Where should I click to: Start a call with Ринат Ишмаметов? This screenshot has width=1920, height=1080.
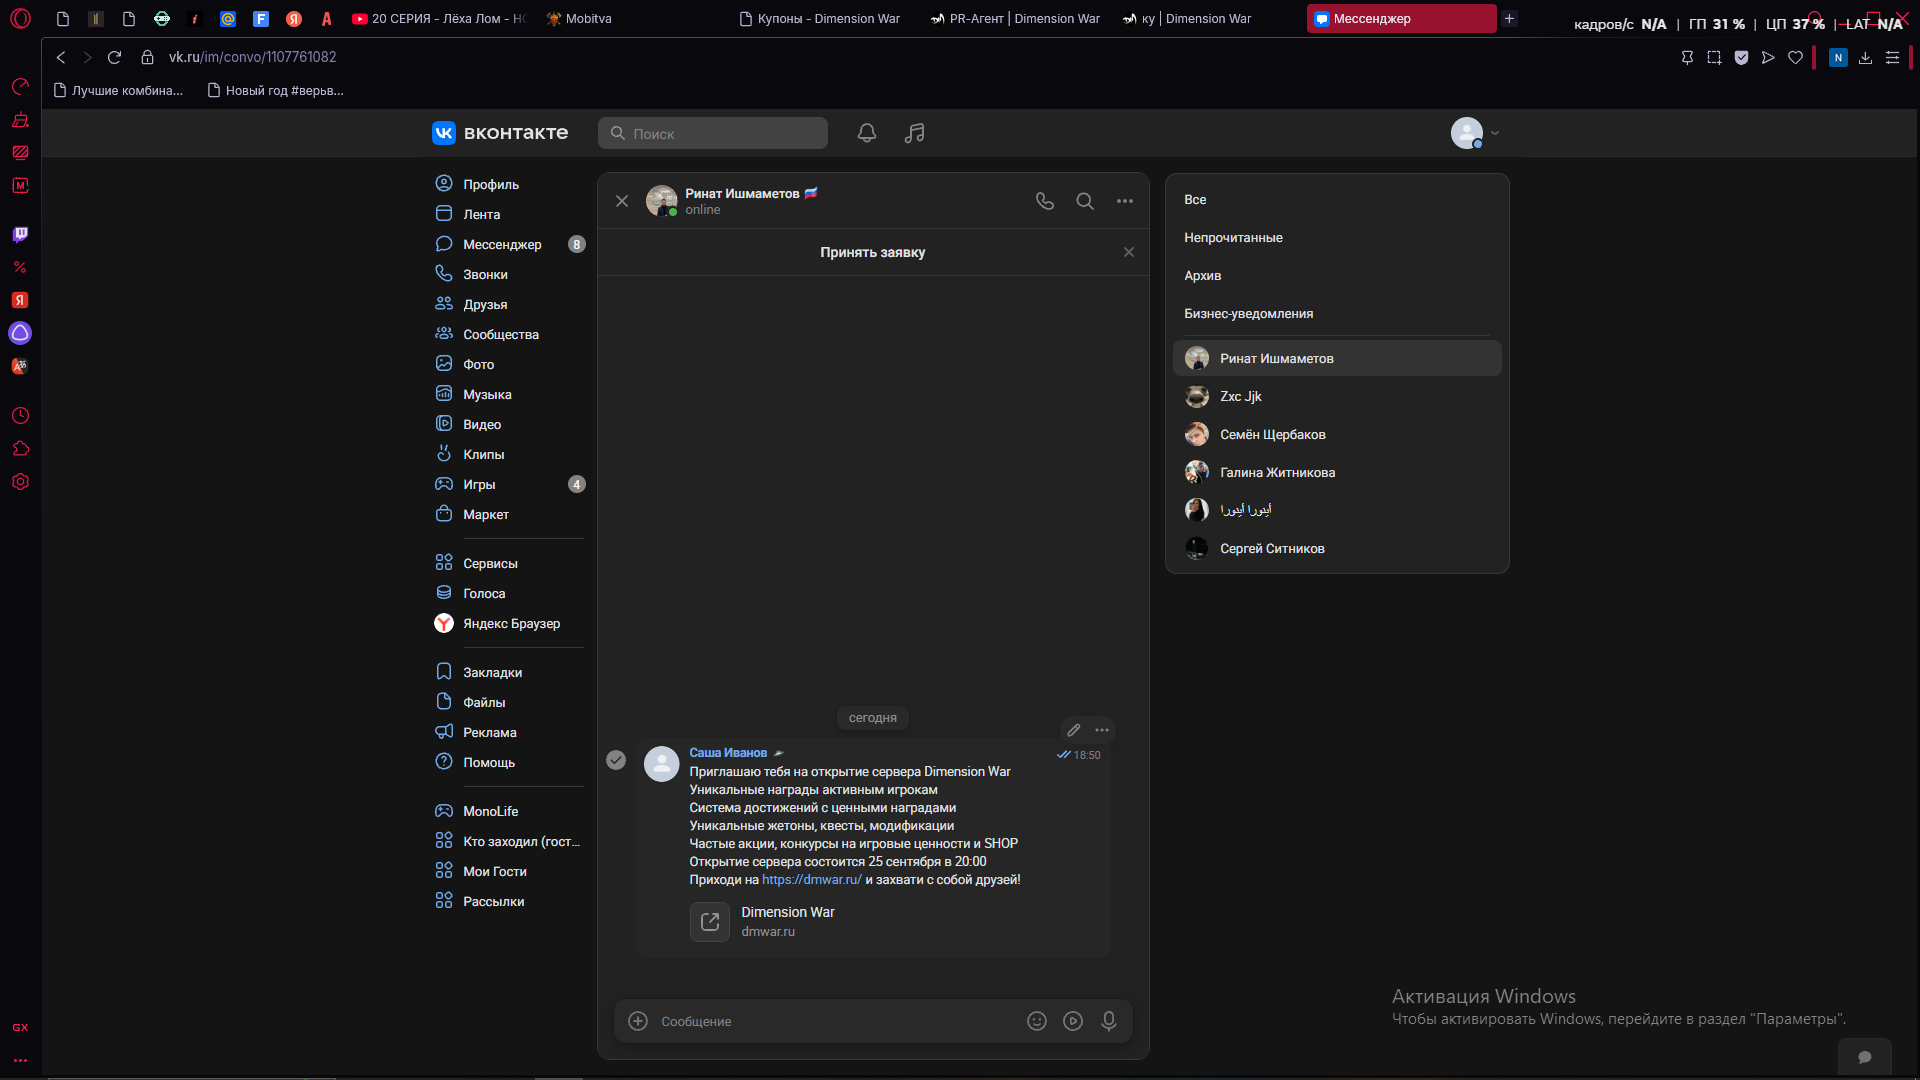click(x=1045, y=201)
